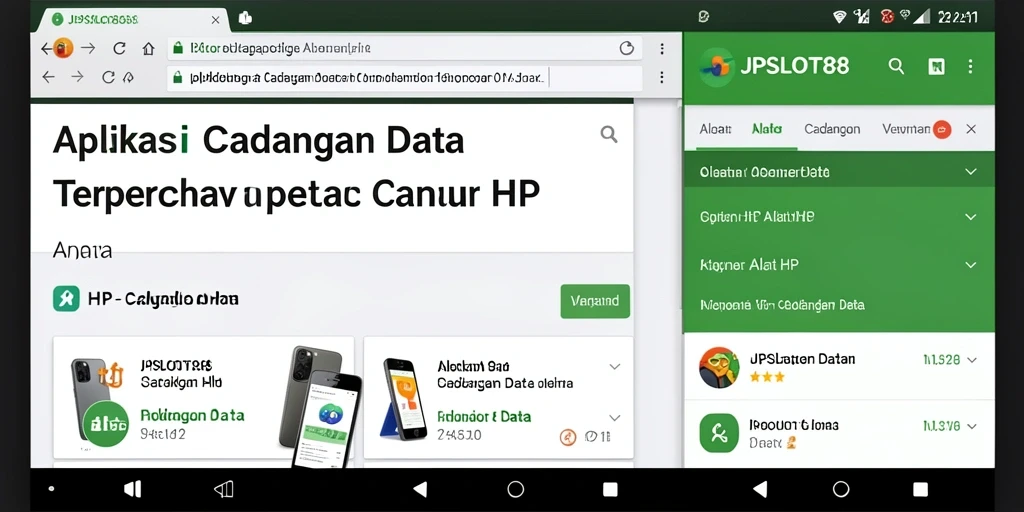This screenshot has height=512, width=1024.
Task: Tap the filled Back triangle below the browser page
Action: click(421, 490)
